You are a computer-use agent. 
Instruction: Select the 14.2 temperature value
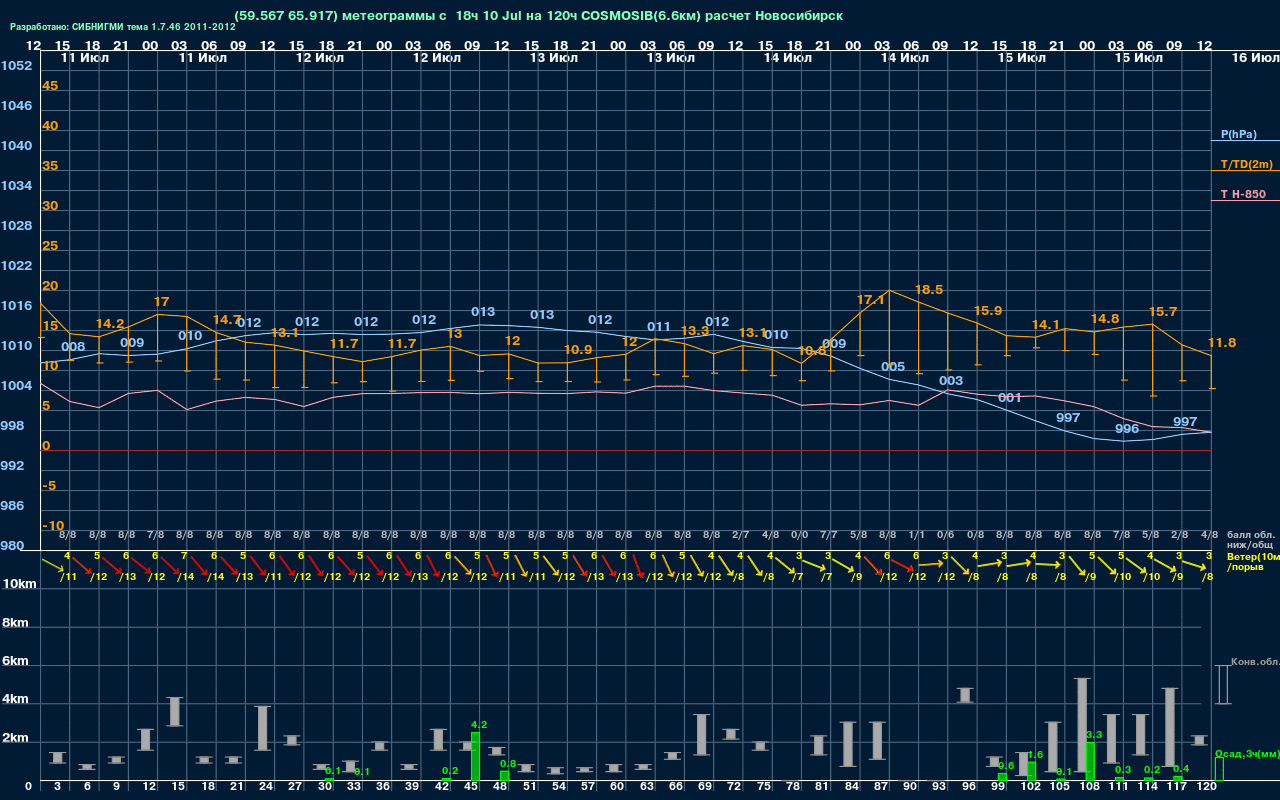click(x=110, y=324)
